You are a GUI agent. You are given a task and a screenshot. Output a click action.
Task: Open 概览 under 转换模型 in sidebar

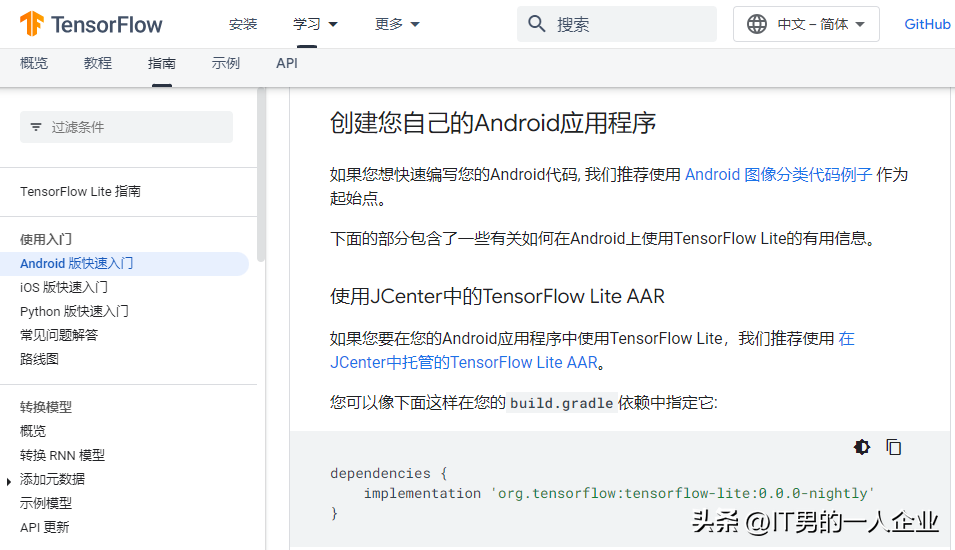pos(32,431)
